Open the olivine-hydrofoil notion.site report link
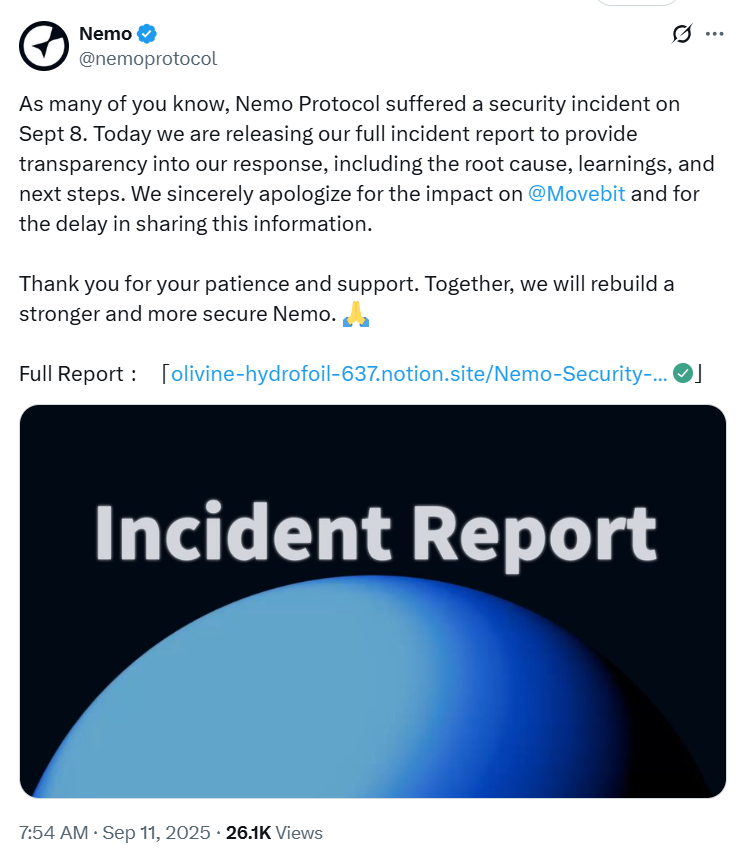 click(x=418, y=374)
